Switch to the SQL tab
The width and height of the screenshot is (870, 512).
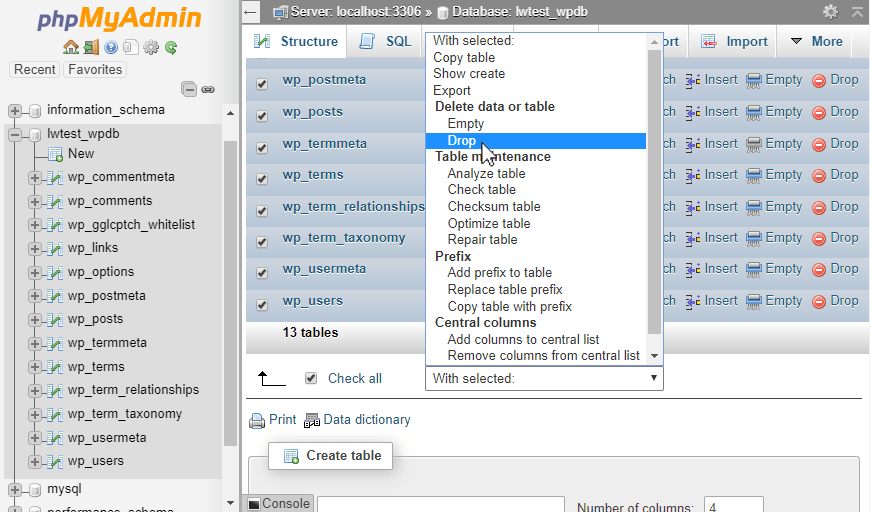[386, 41]
